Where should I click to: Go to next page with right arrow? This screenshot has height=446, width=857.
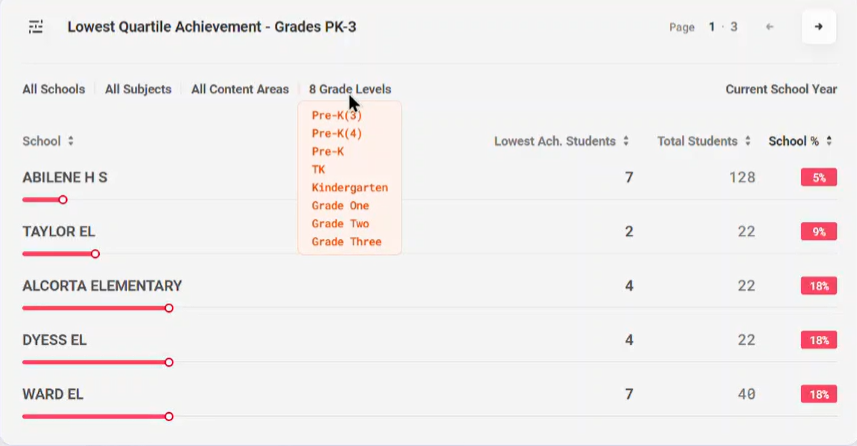(818, 27)
